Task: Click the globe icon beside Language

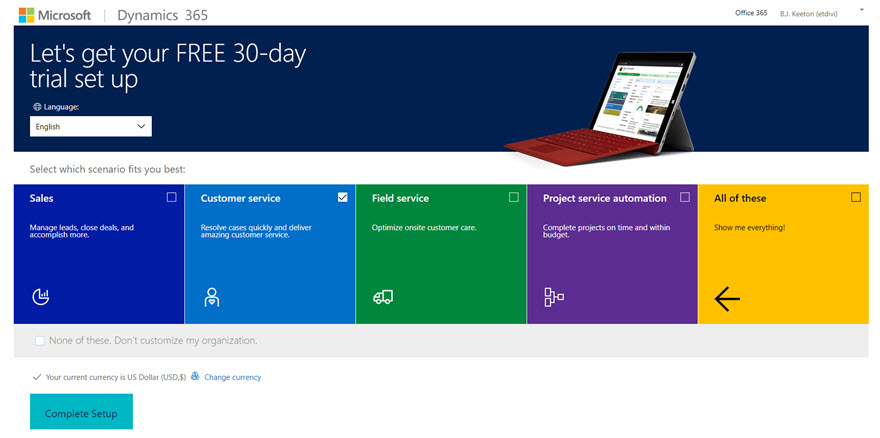Action: pyautogui.click(x=37, y=107)
